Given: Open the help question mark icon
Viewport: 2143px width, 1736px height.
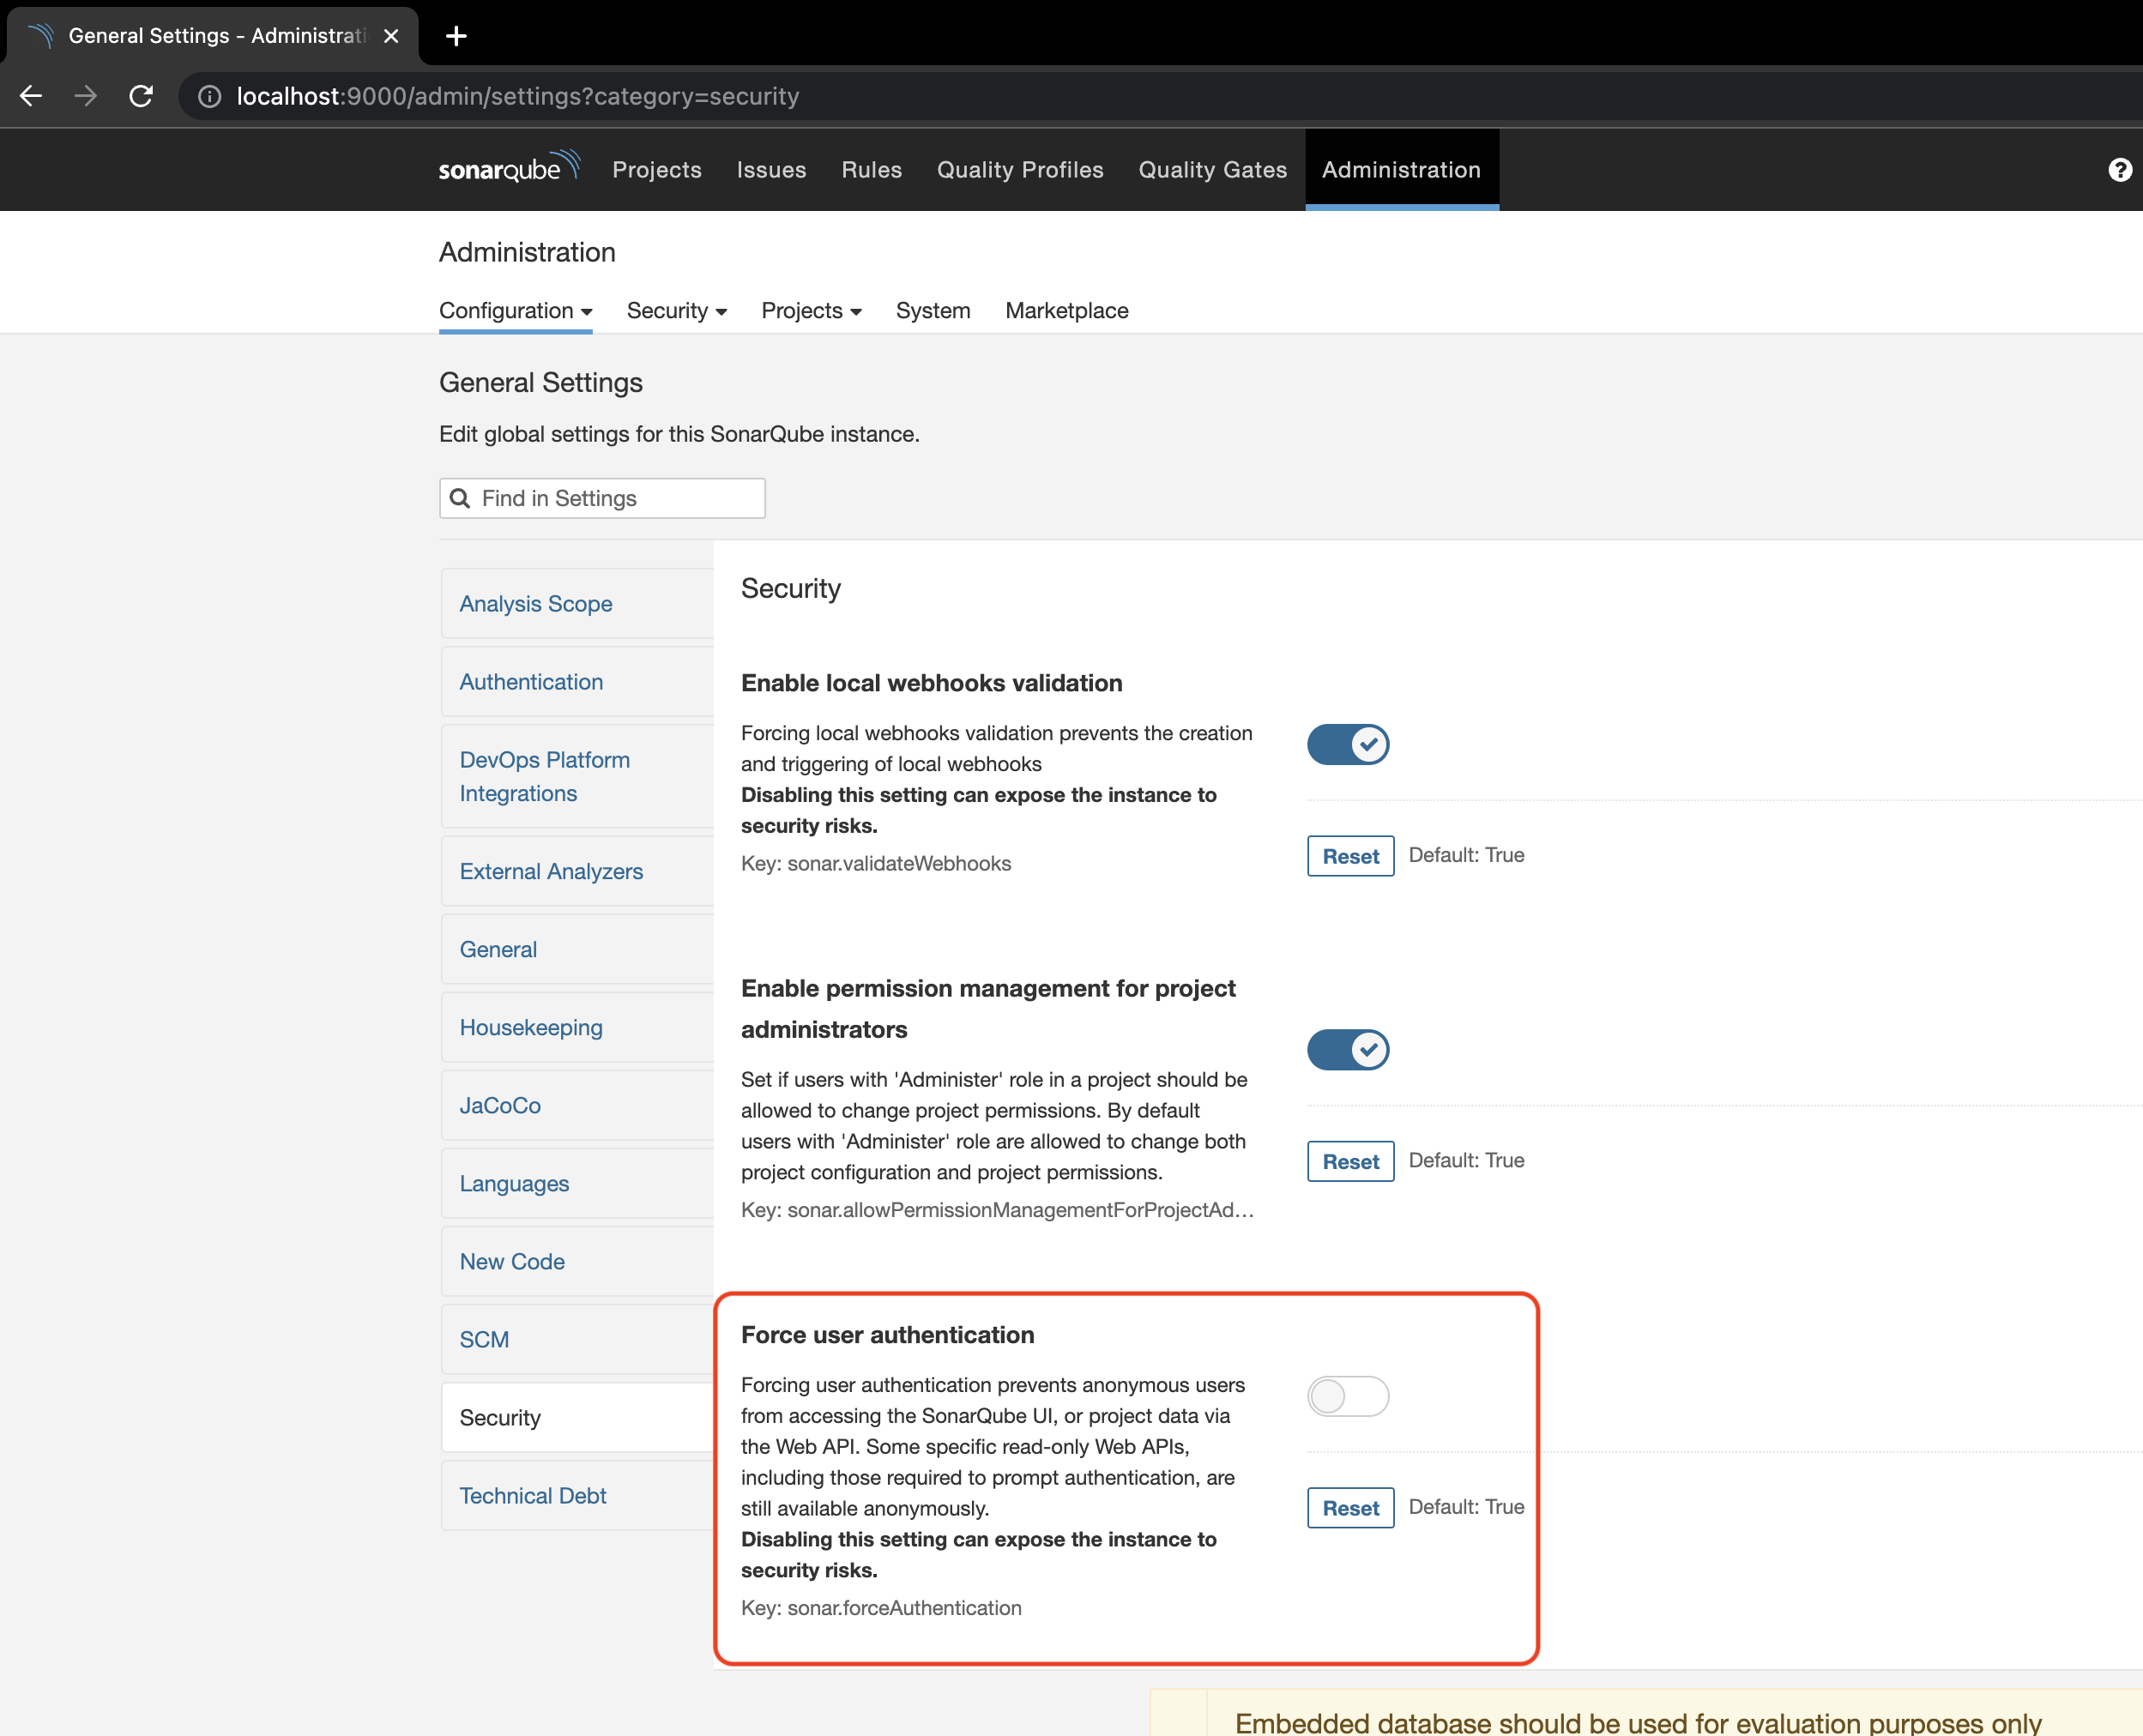Looking at the screenshot, I should coord(2119,170).
